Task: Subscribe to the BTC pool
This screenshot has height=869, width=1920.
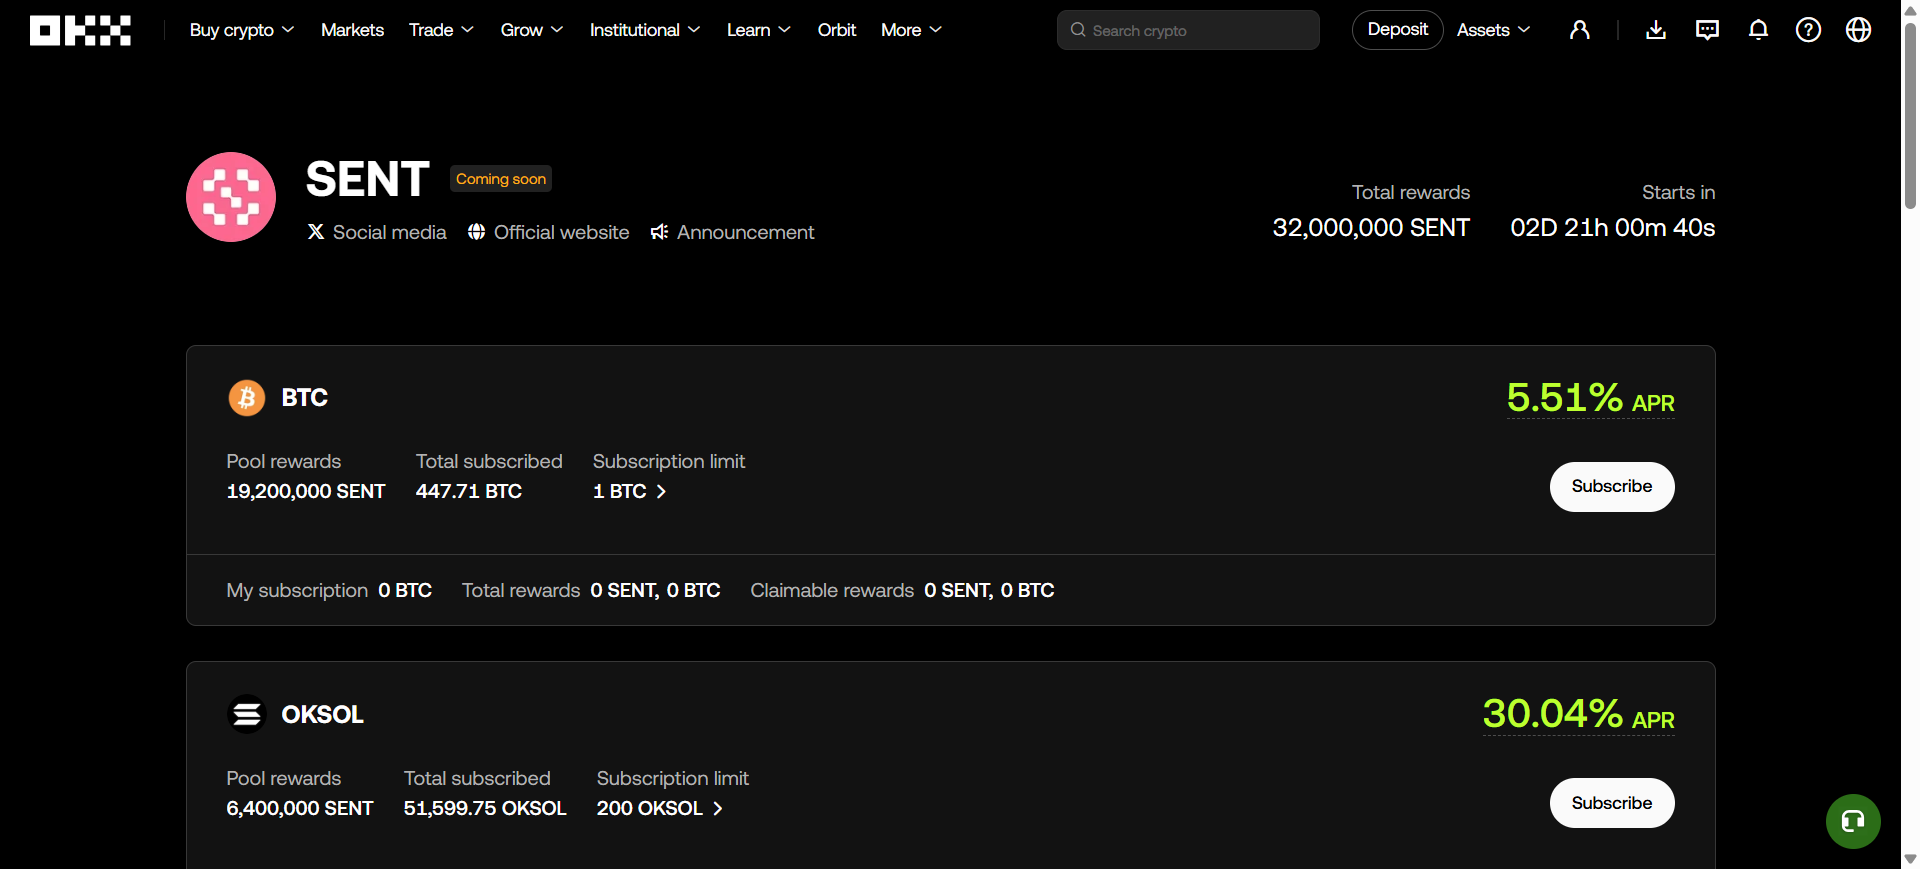Action: pyautogui.click(x=1612, y=487)
